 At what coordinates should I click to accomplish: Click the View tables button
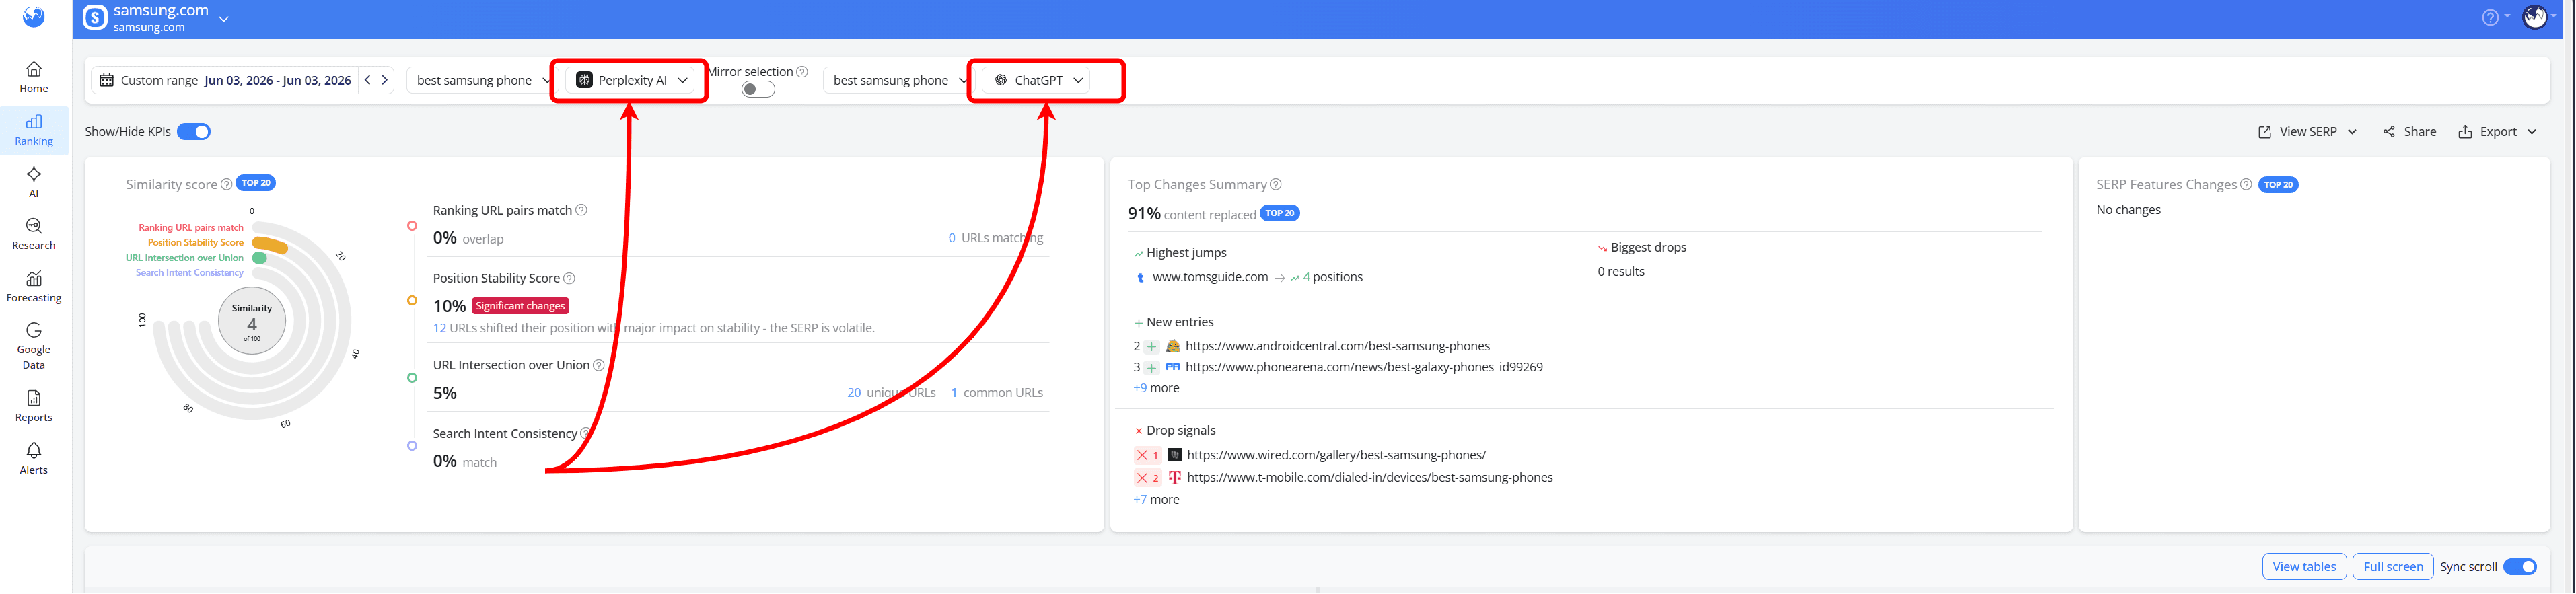tap(2304, 567)
